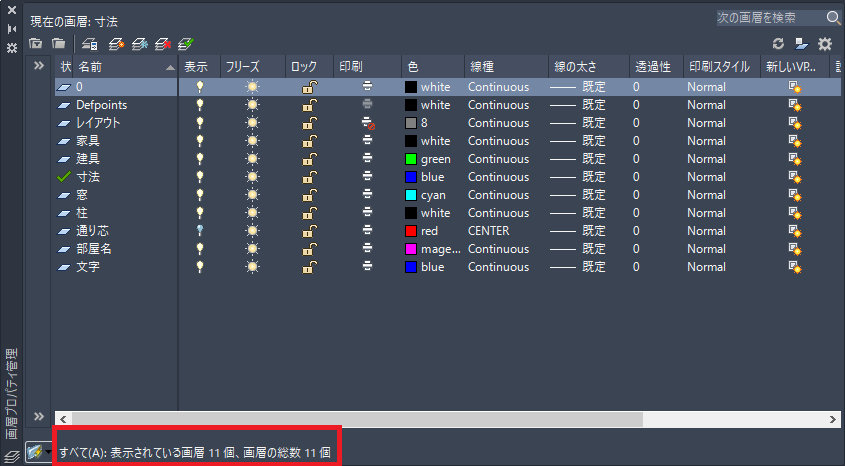Toggle plot icon for 家具 layer
This screenshot has height=466, width=845.
coord(368,141)
